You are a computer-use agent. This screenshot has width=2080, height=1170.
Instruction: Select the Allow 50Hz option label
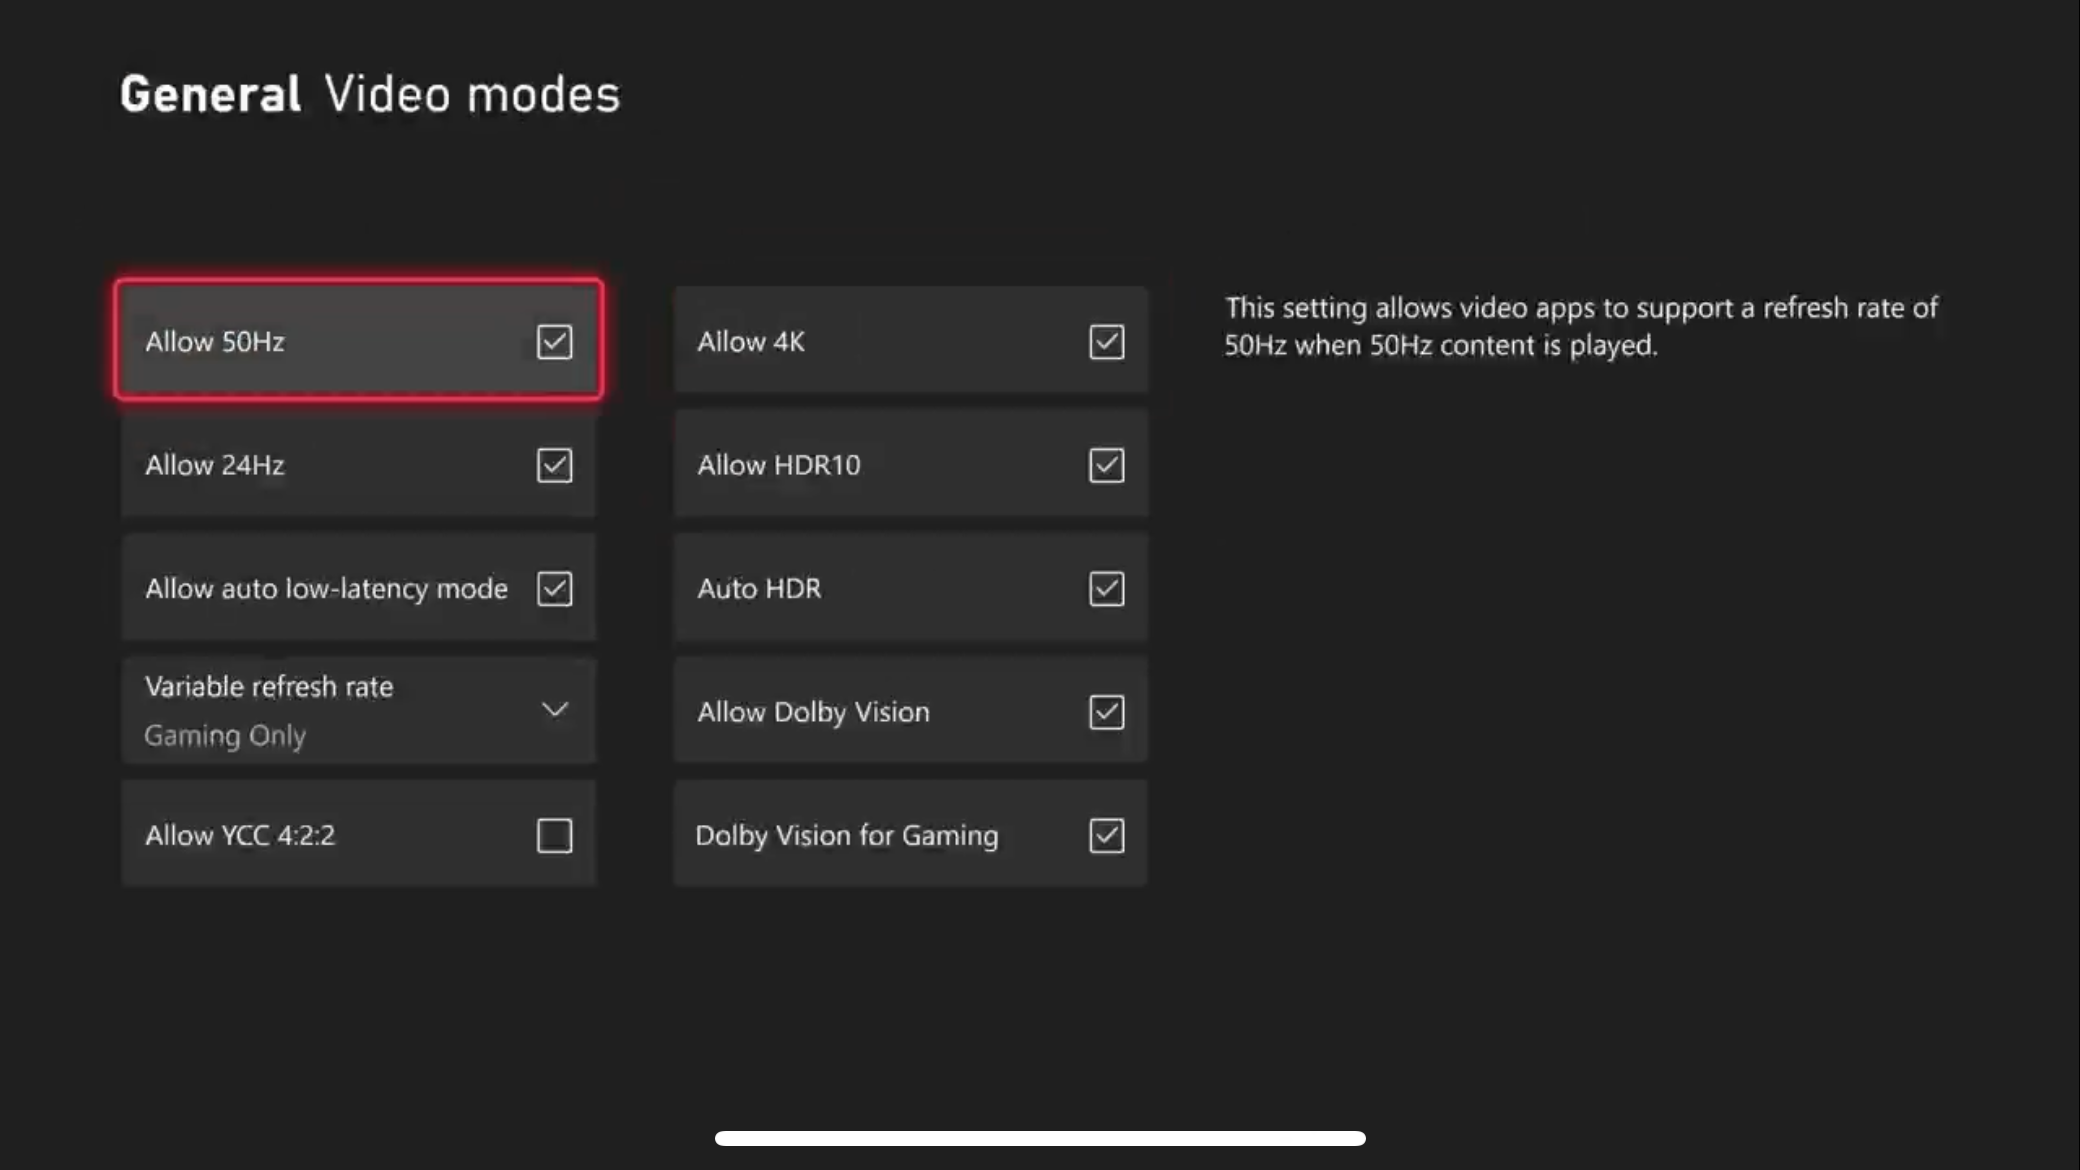215,342
